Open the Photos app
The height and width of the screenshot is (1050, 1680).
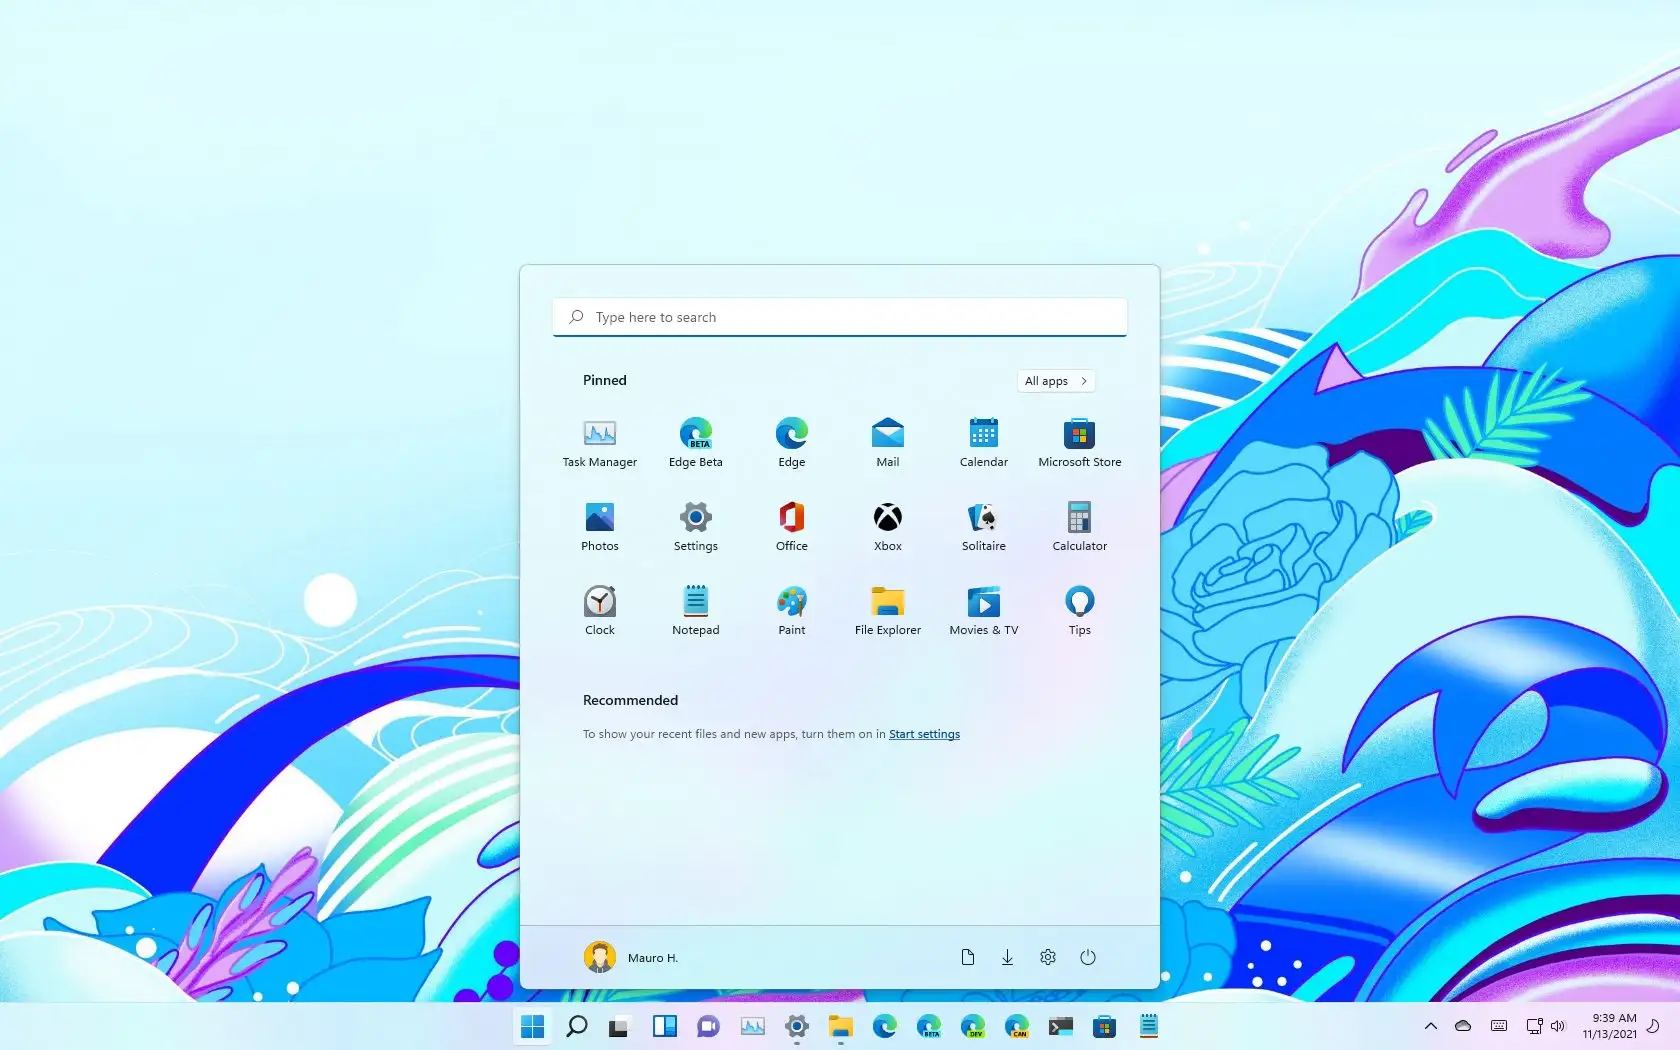tap(599, 528)
